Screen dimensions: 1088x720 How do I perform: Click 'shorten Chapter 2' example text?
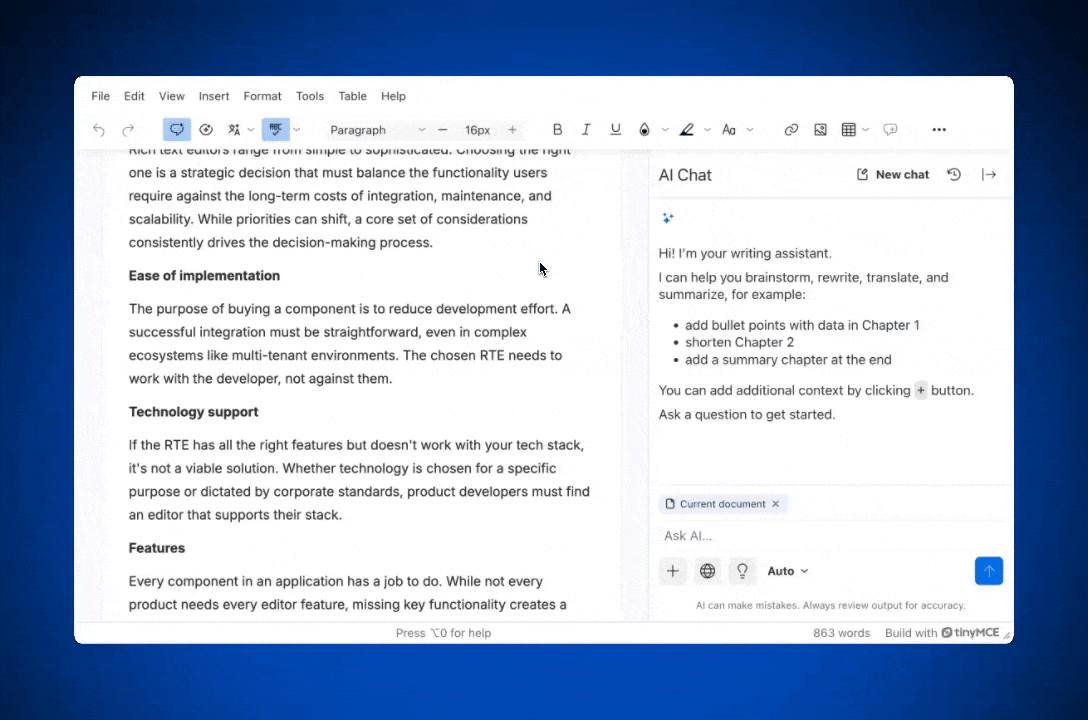(x=739, y=343)
